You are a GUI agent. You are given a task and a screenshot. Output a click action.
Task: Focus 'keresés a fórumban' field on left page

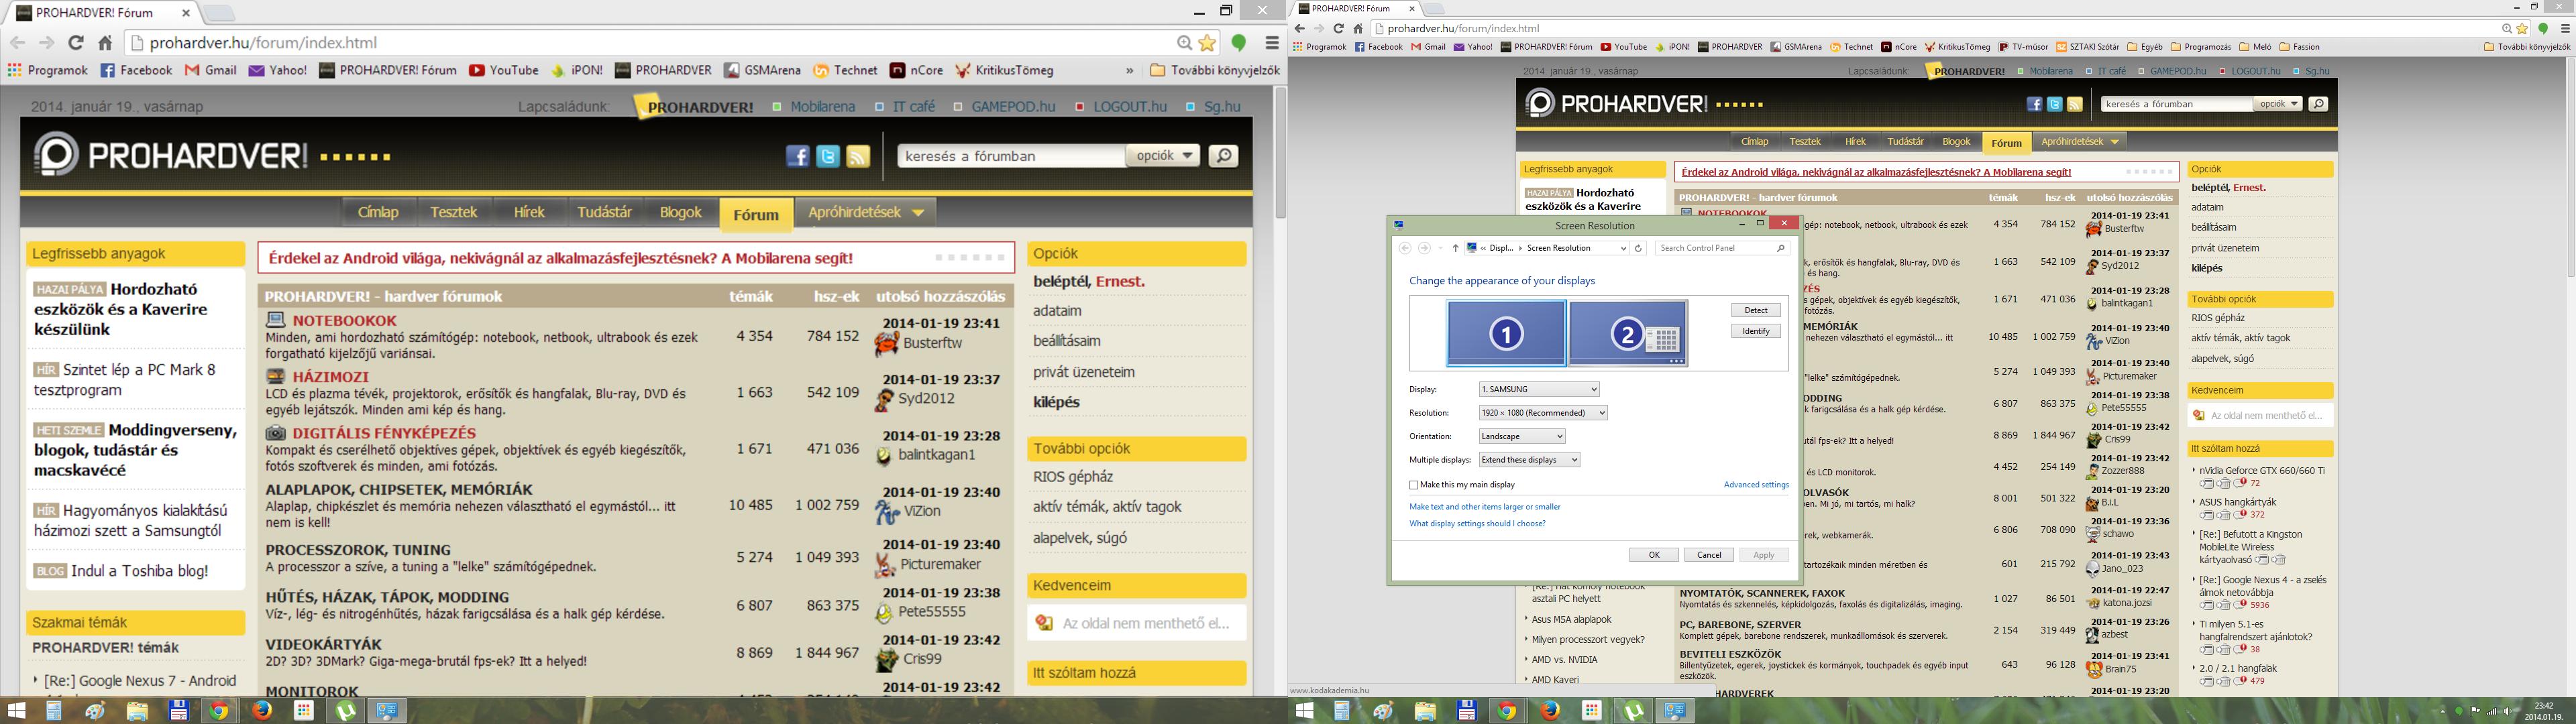[1010, 156]
